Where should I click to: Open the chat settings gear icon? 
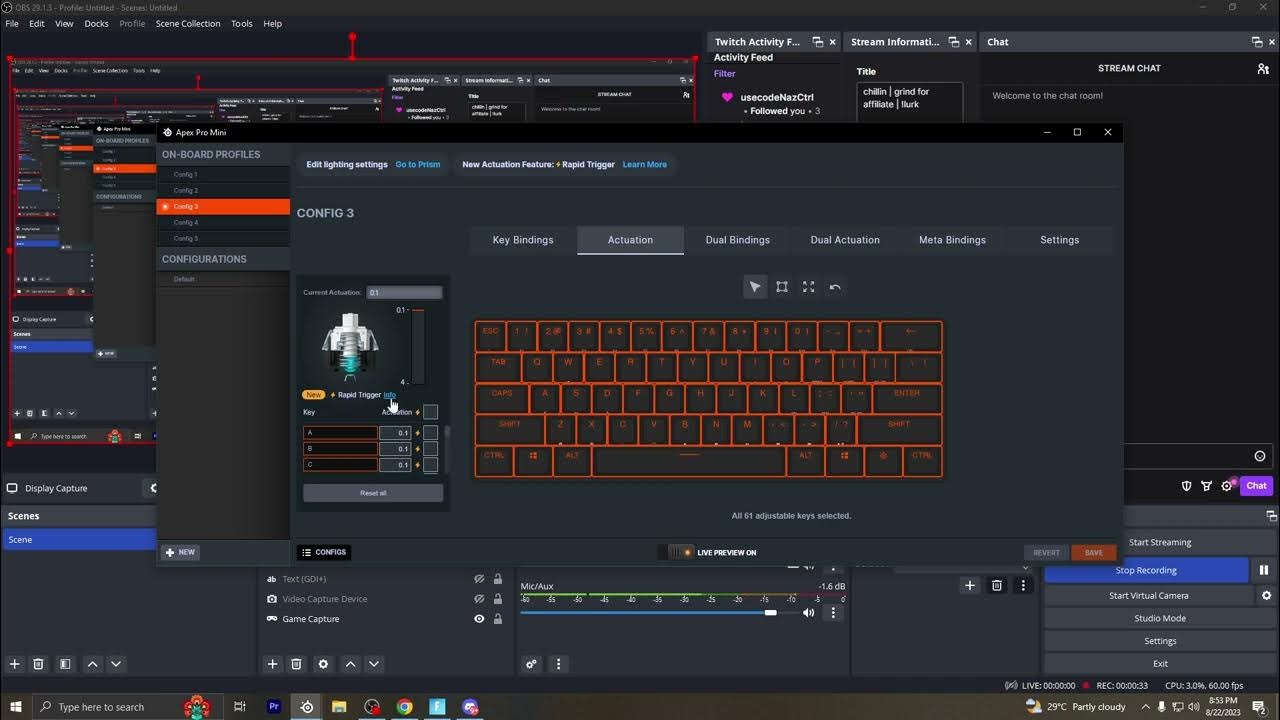tap(1227, 486)
